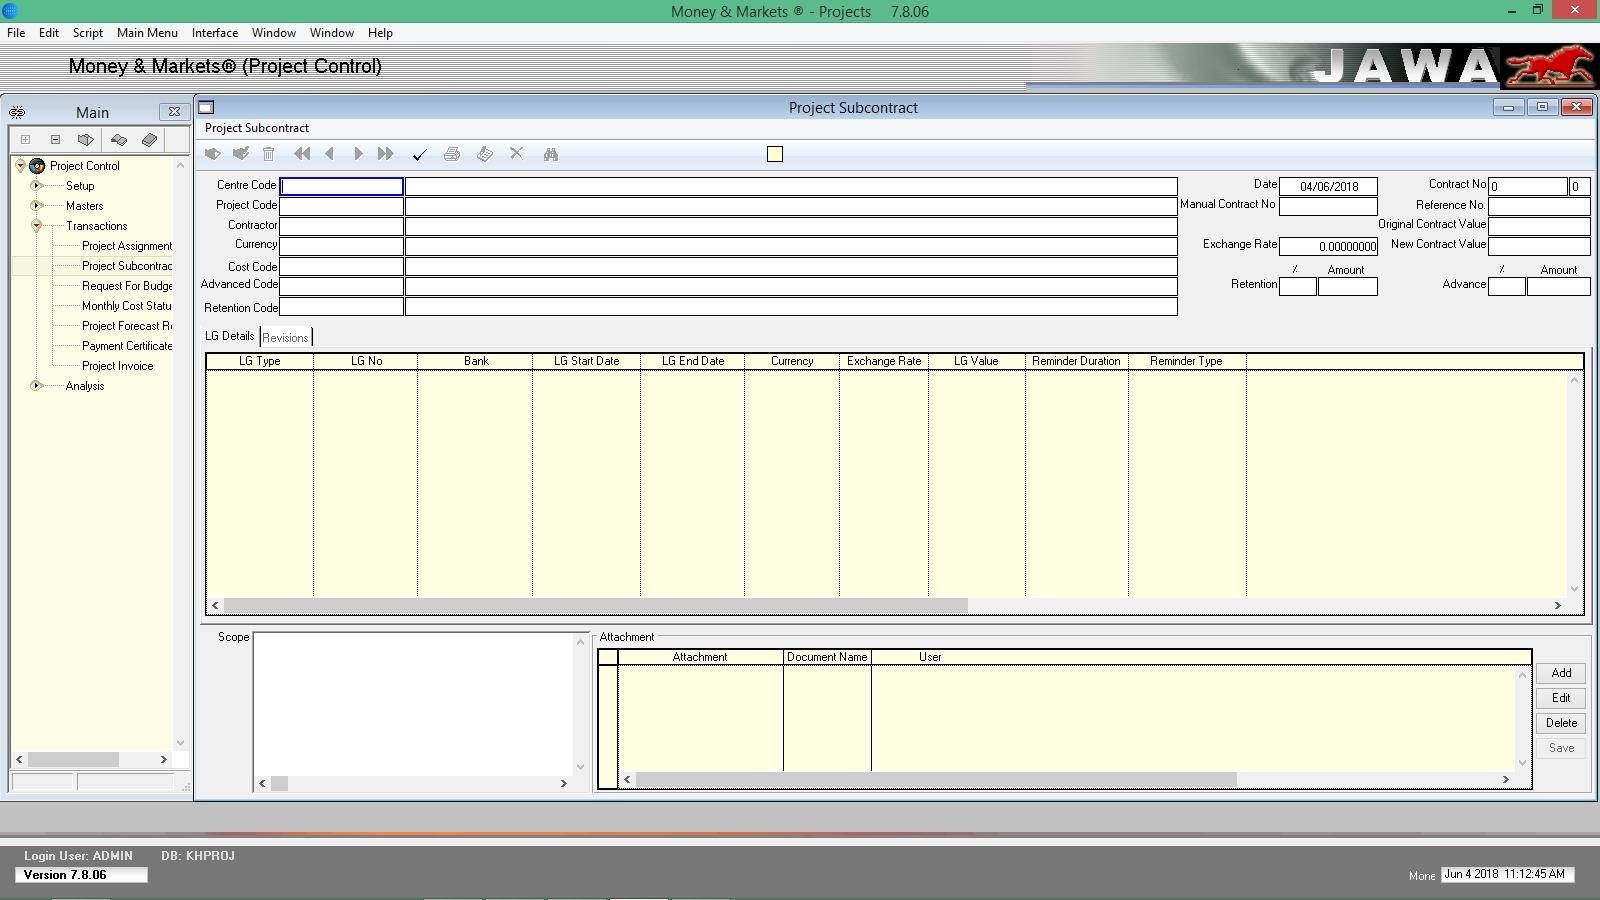Click the Main tree horizontal scrollbar
The width and height of the screenshot is (1600, 900).
pyautogui.click(x=91, y=760)
